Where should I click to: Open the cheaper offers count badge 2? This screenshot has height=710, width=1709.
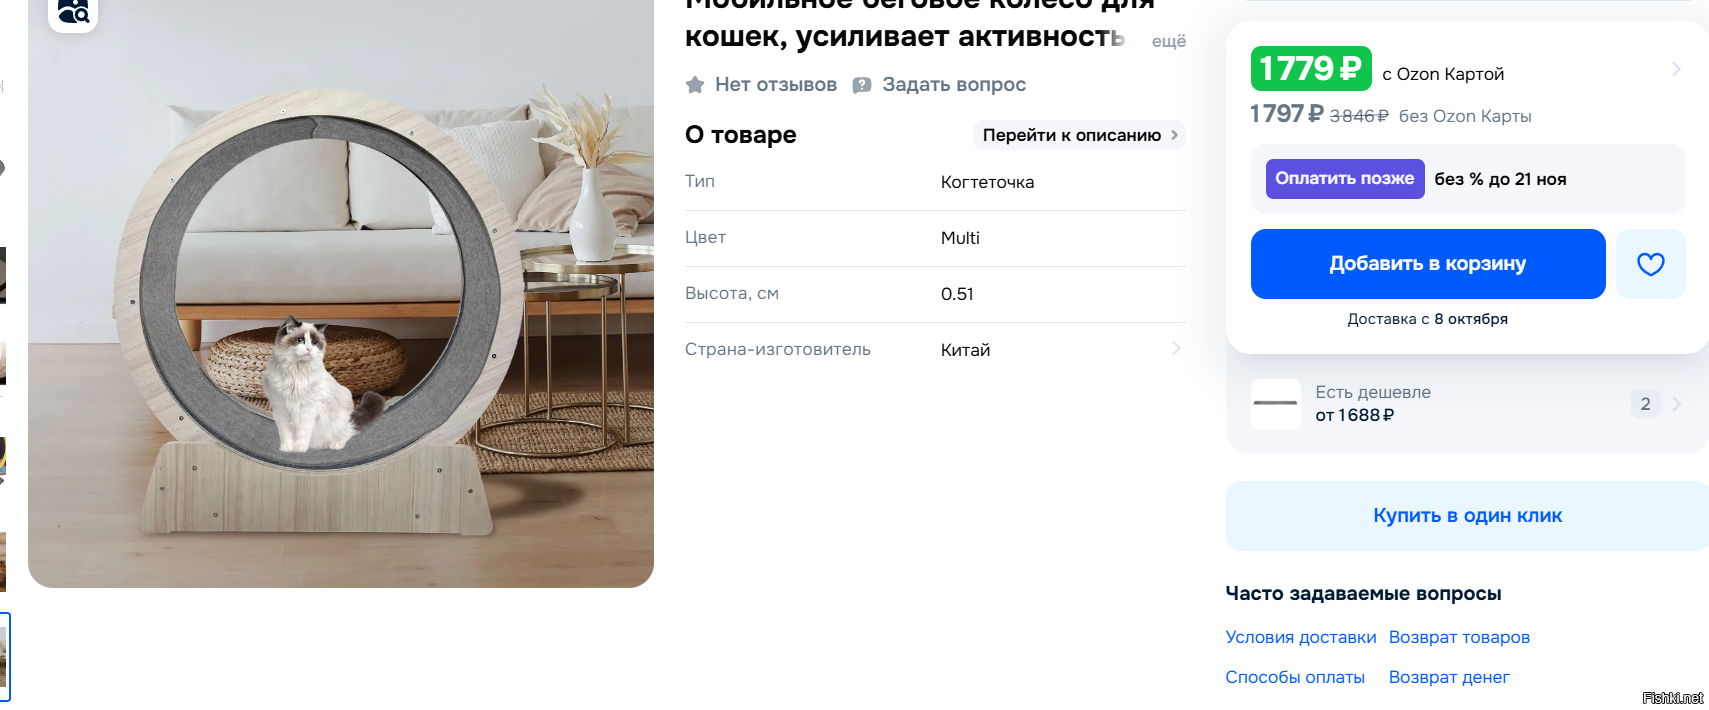point(1645,404)
